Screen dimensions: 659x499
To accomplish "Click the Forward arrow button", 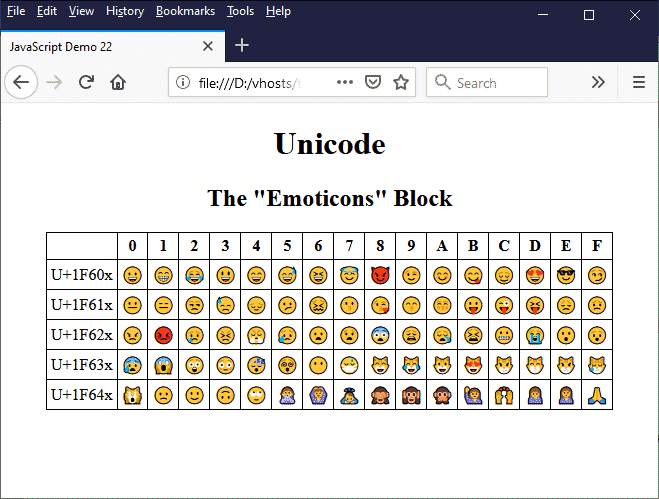I will (54, 82).
